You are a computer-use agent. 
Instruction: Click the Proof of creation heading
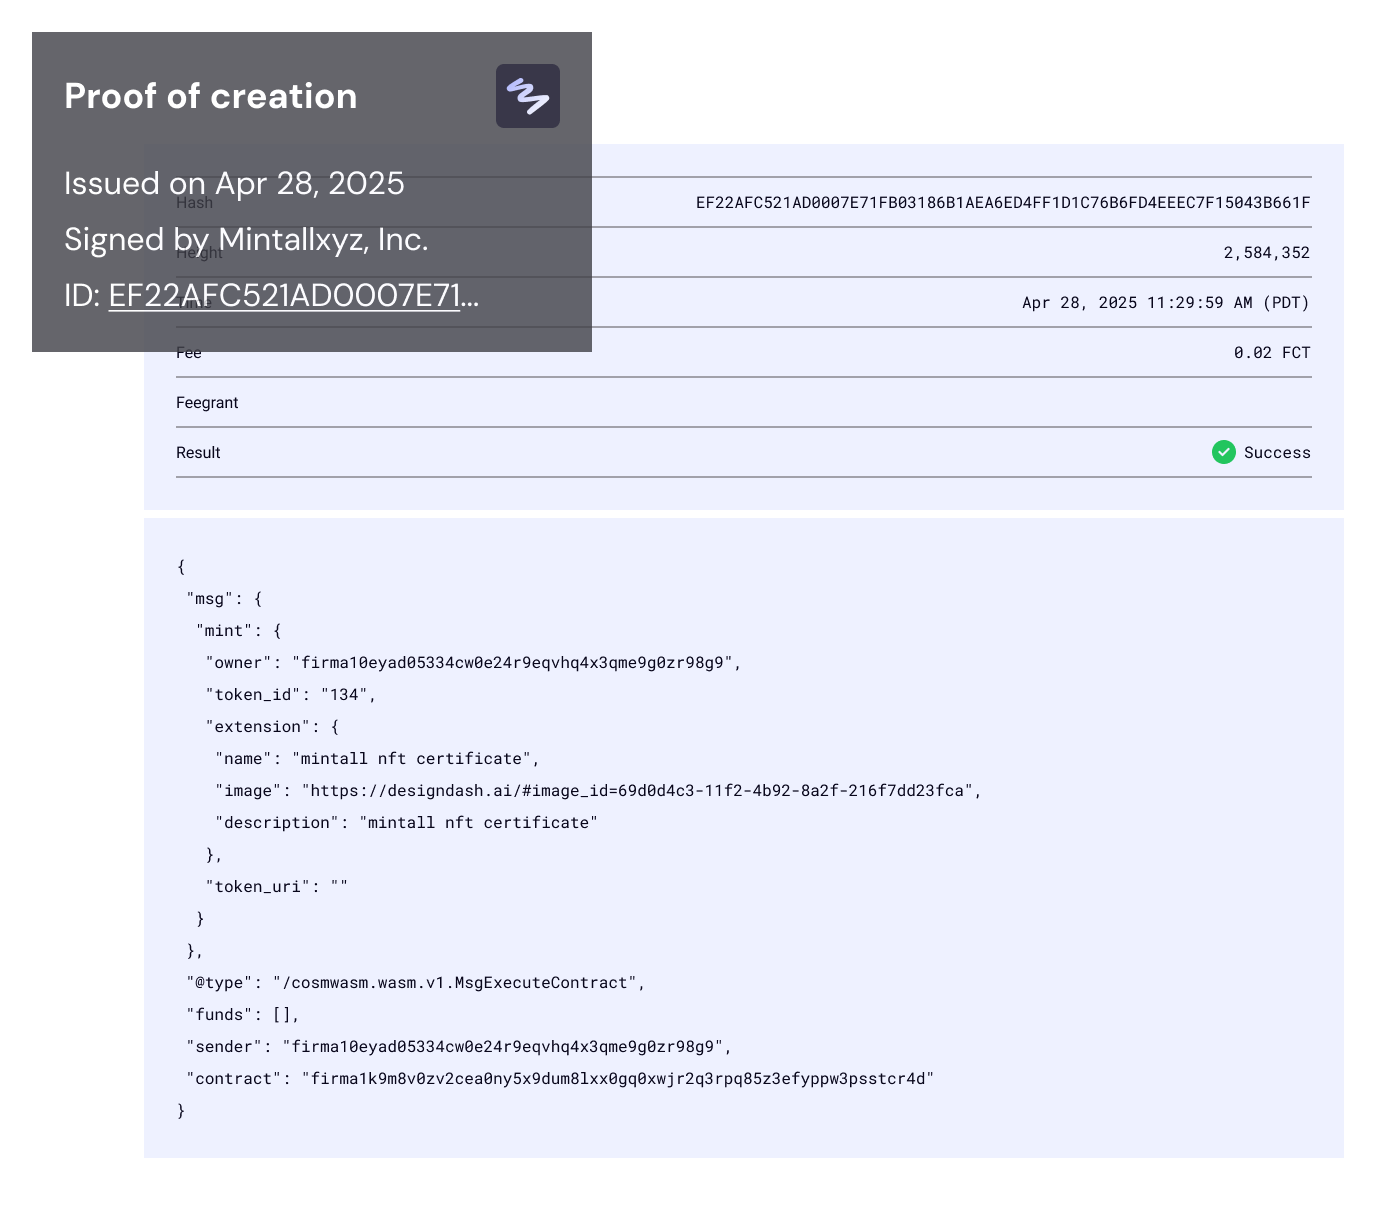tap(211, 96)
